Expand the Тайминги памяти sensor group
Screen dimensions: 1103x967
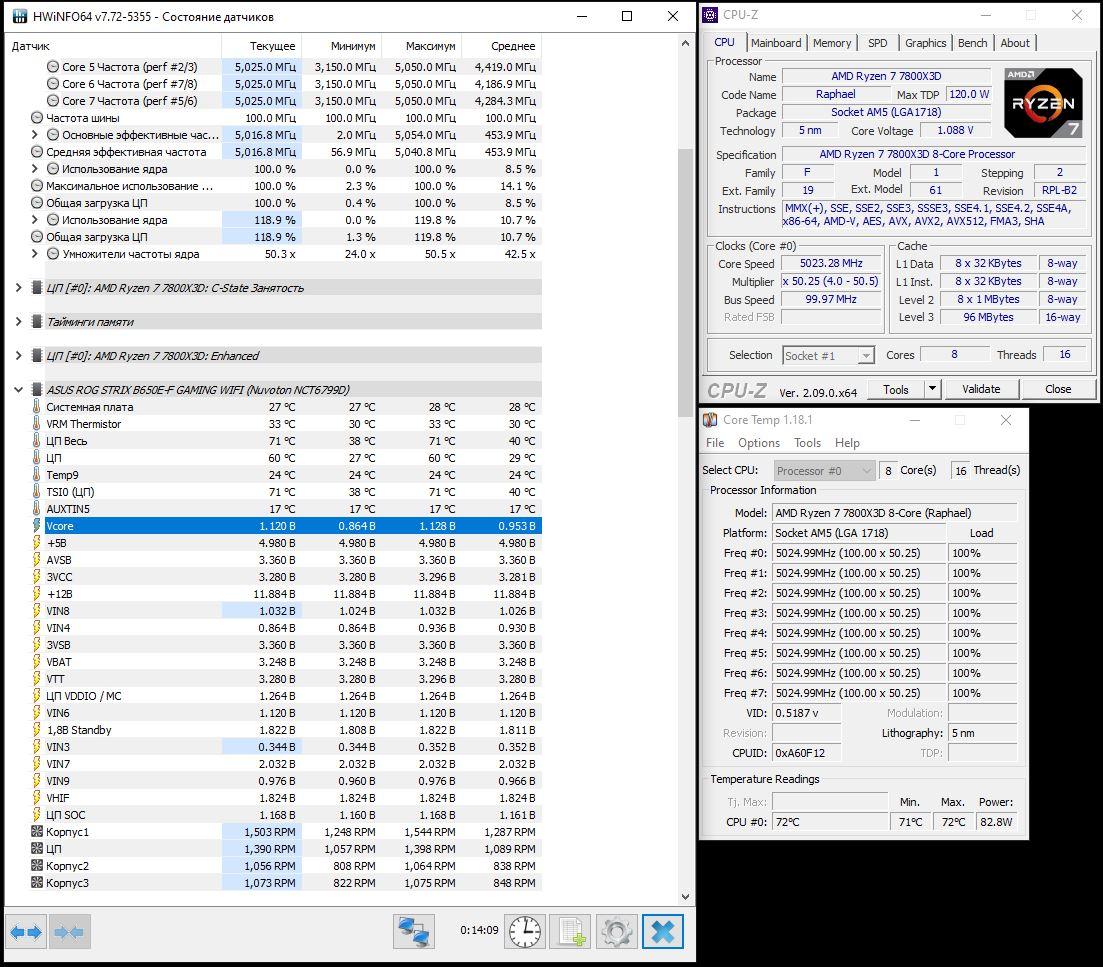coord(19,322)
